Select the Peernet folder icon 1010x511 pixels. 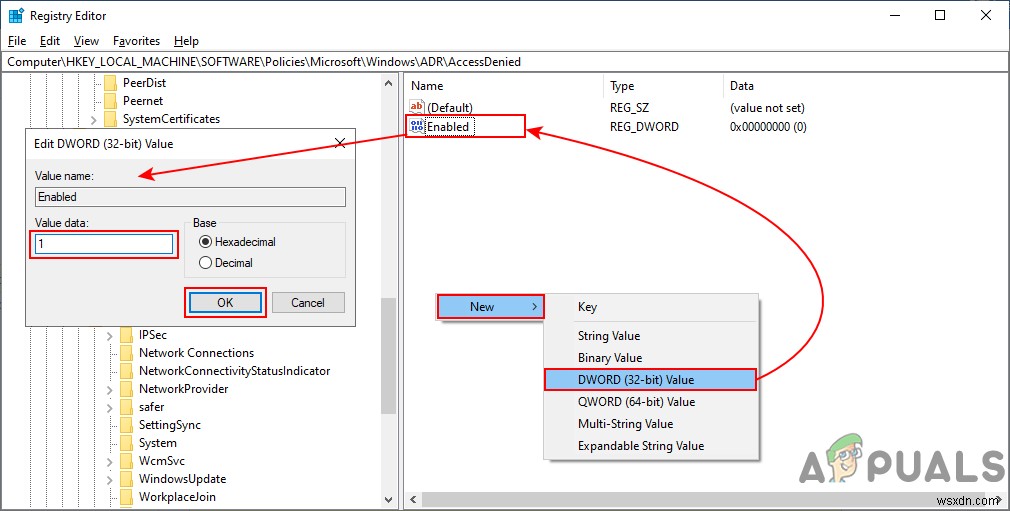111,101
